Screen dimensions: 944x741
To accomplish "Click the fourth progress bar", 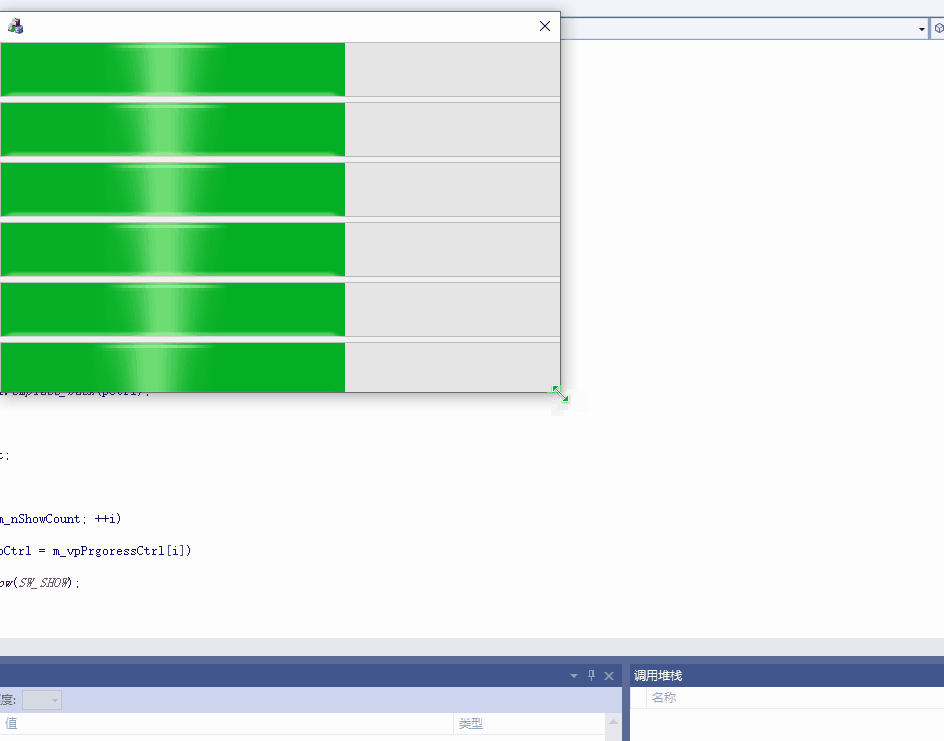I will click(280, 249).
